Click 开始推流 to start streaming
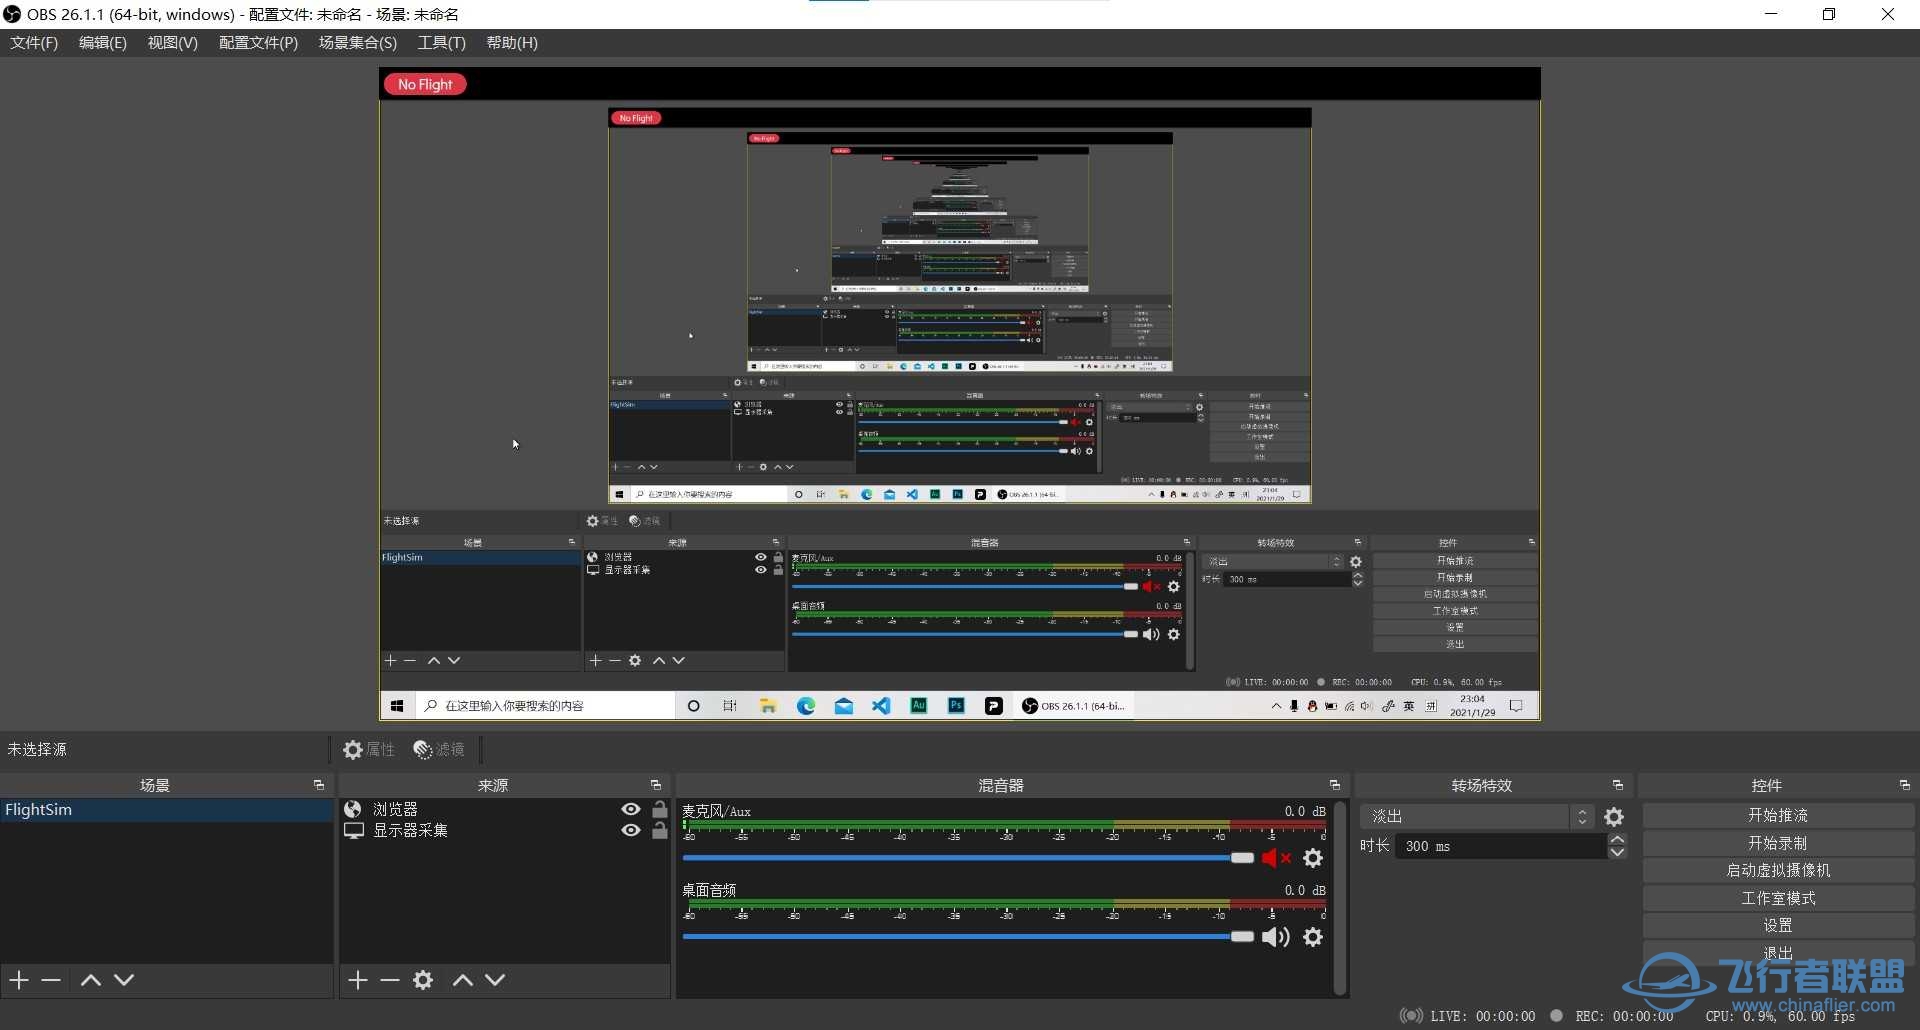1920x1030 pixels. pyautogui.click(x=1778, y=816)
